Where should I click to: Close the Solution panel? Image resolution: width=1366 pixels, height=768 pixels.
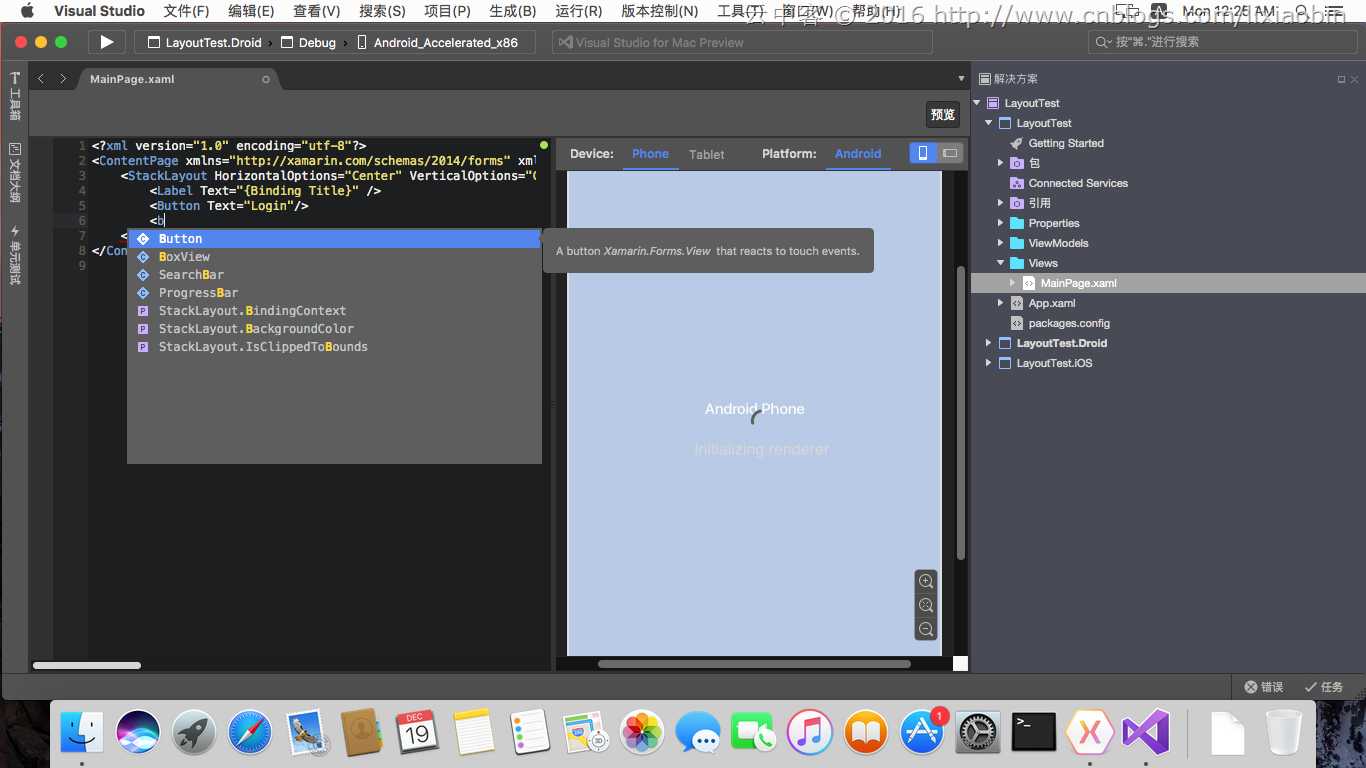[1355, 79]
